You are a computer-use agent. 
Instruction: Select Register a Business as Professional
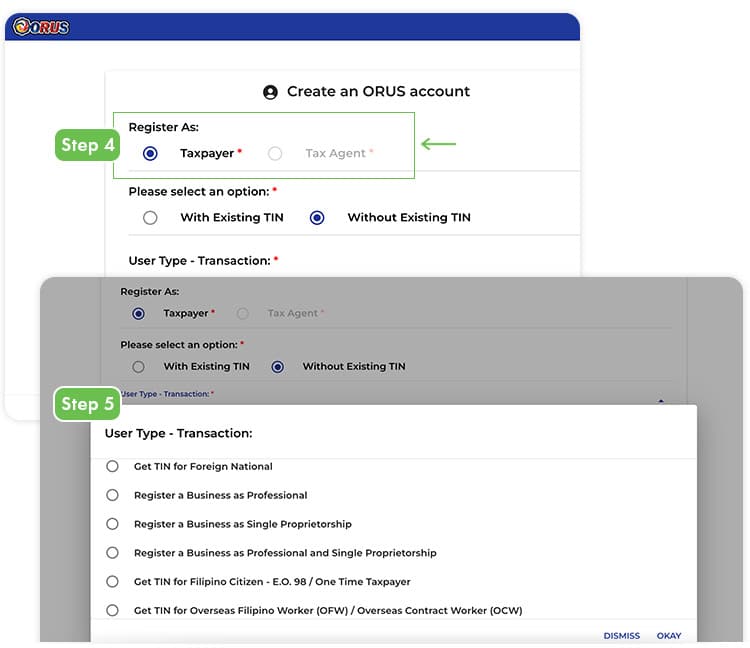pyautogui.click(x=113, y=496)
